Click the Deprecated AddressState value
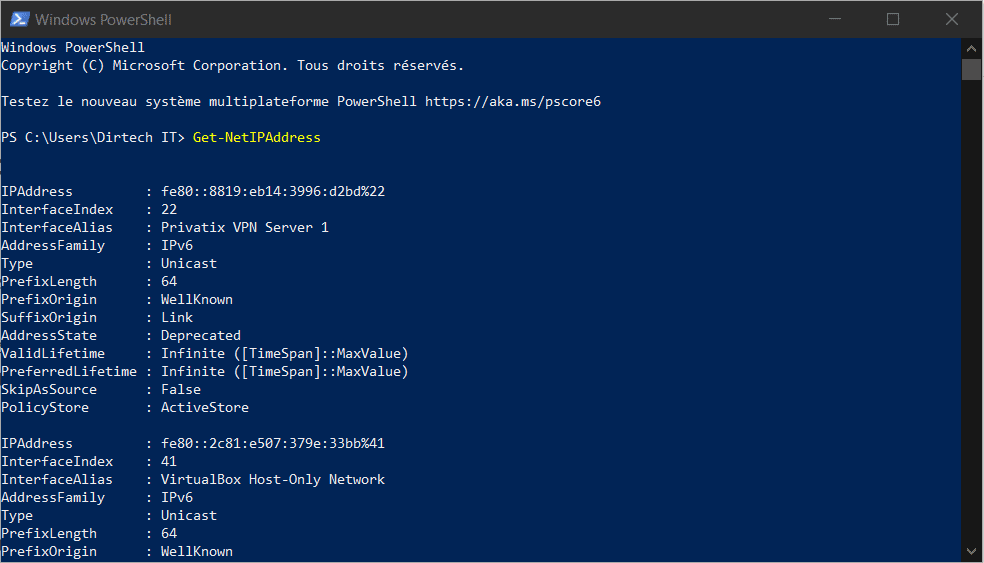Viewport: 984px width, 563px height. point(201,336)
